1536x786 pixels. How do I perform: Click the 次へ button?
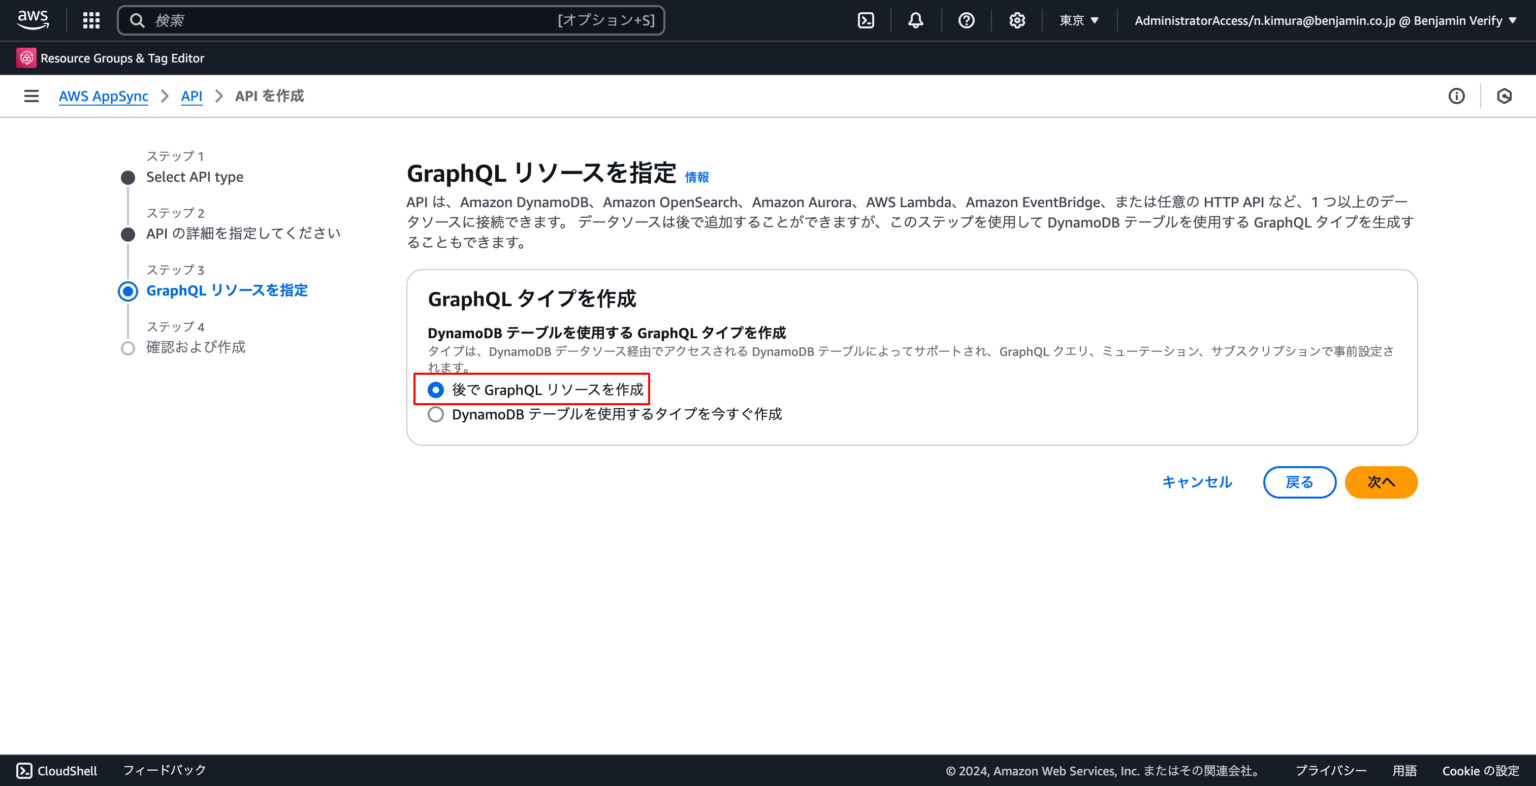click(x=1381, y=482)
